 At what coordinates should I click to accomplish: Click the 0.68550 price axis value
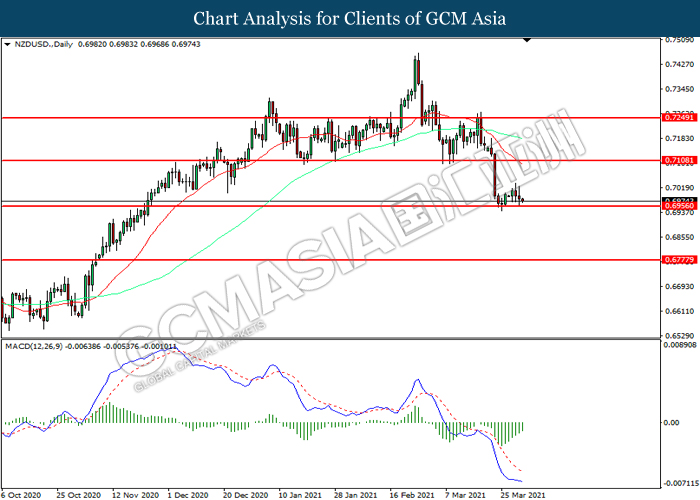point(679,237)
